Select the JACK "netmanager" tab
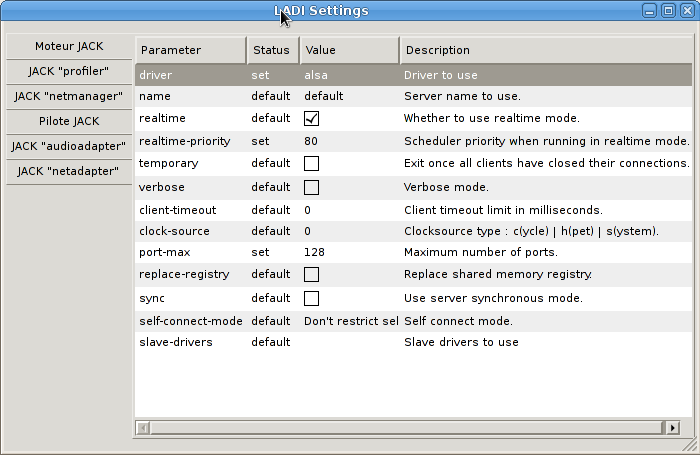Image resolution: width=700 pixels, height=455 pixels. tap(69, 96)
